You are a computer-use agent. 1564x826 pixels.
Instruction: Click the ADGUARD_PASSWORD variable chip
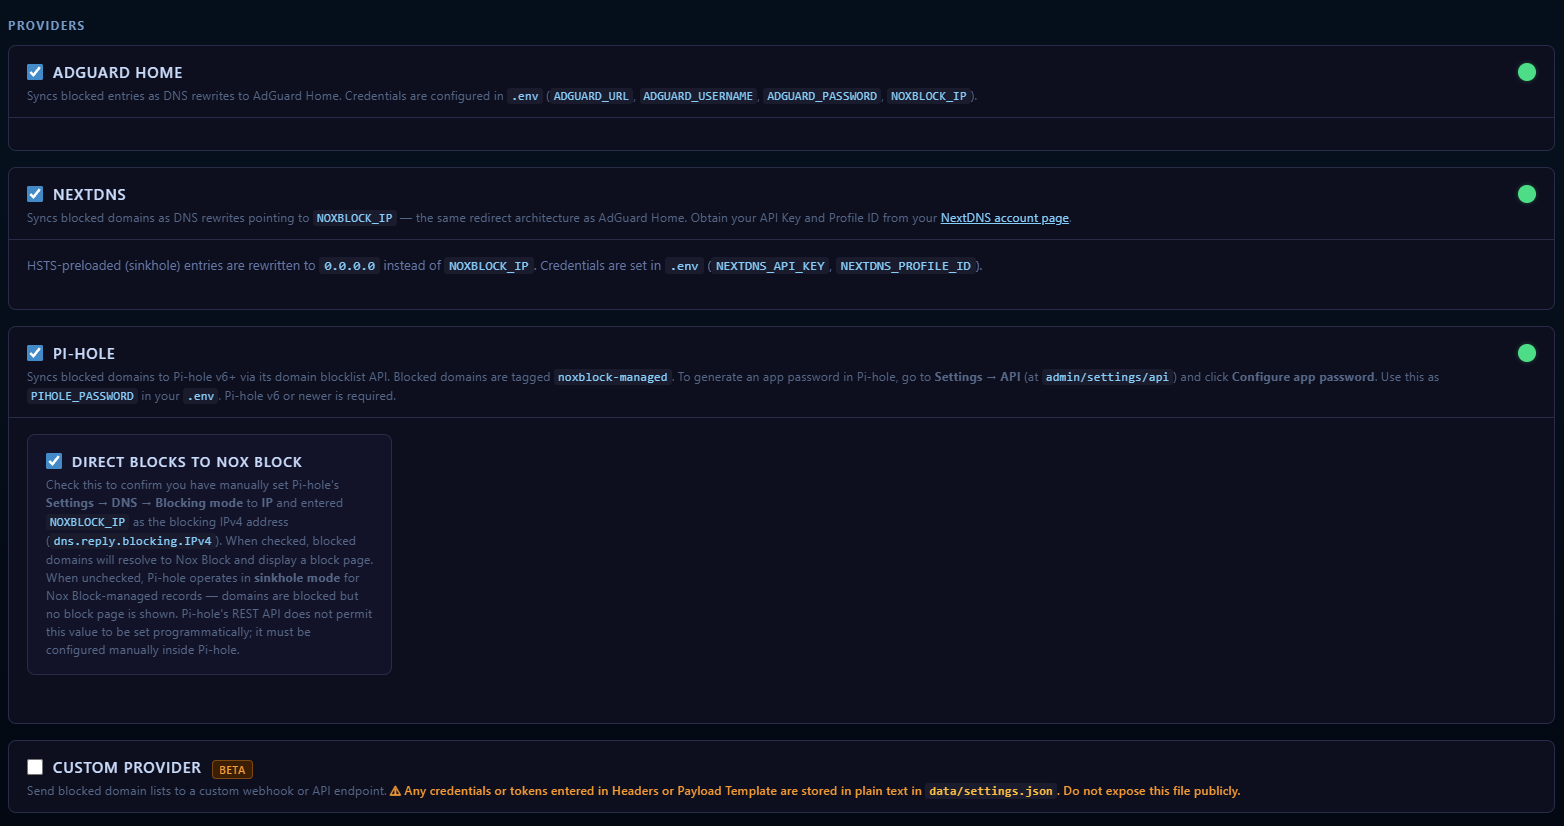click(822, 96)
